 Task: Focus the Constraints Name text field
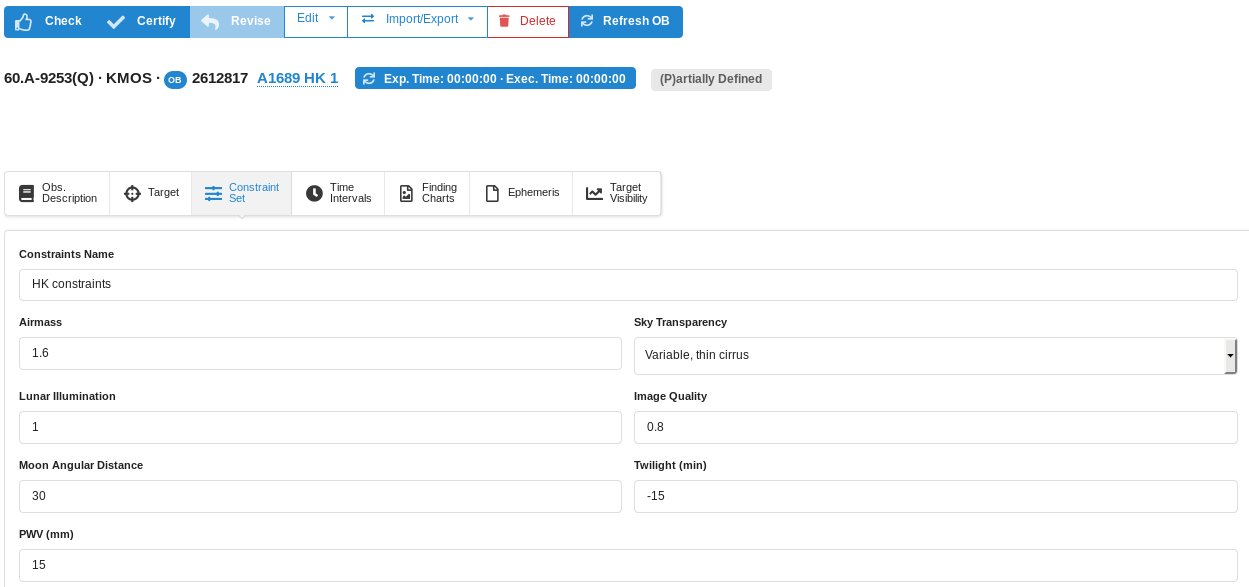(x=628, y=284)
